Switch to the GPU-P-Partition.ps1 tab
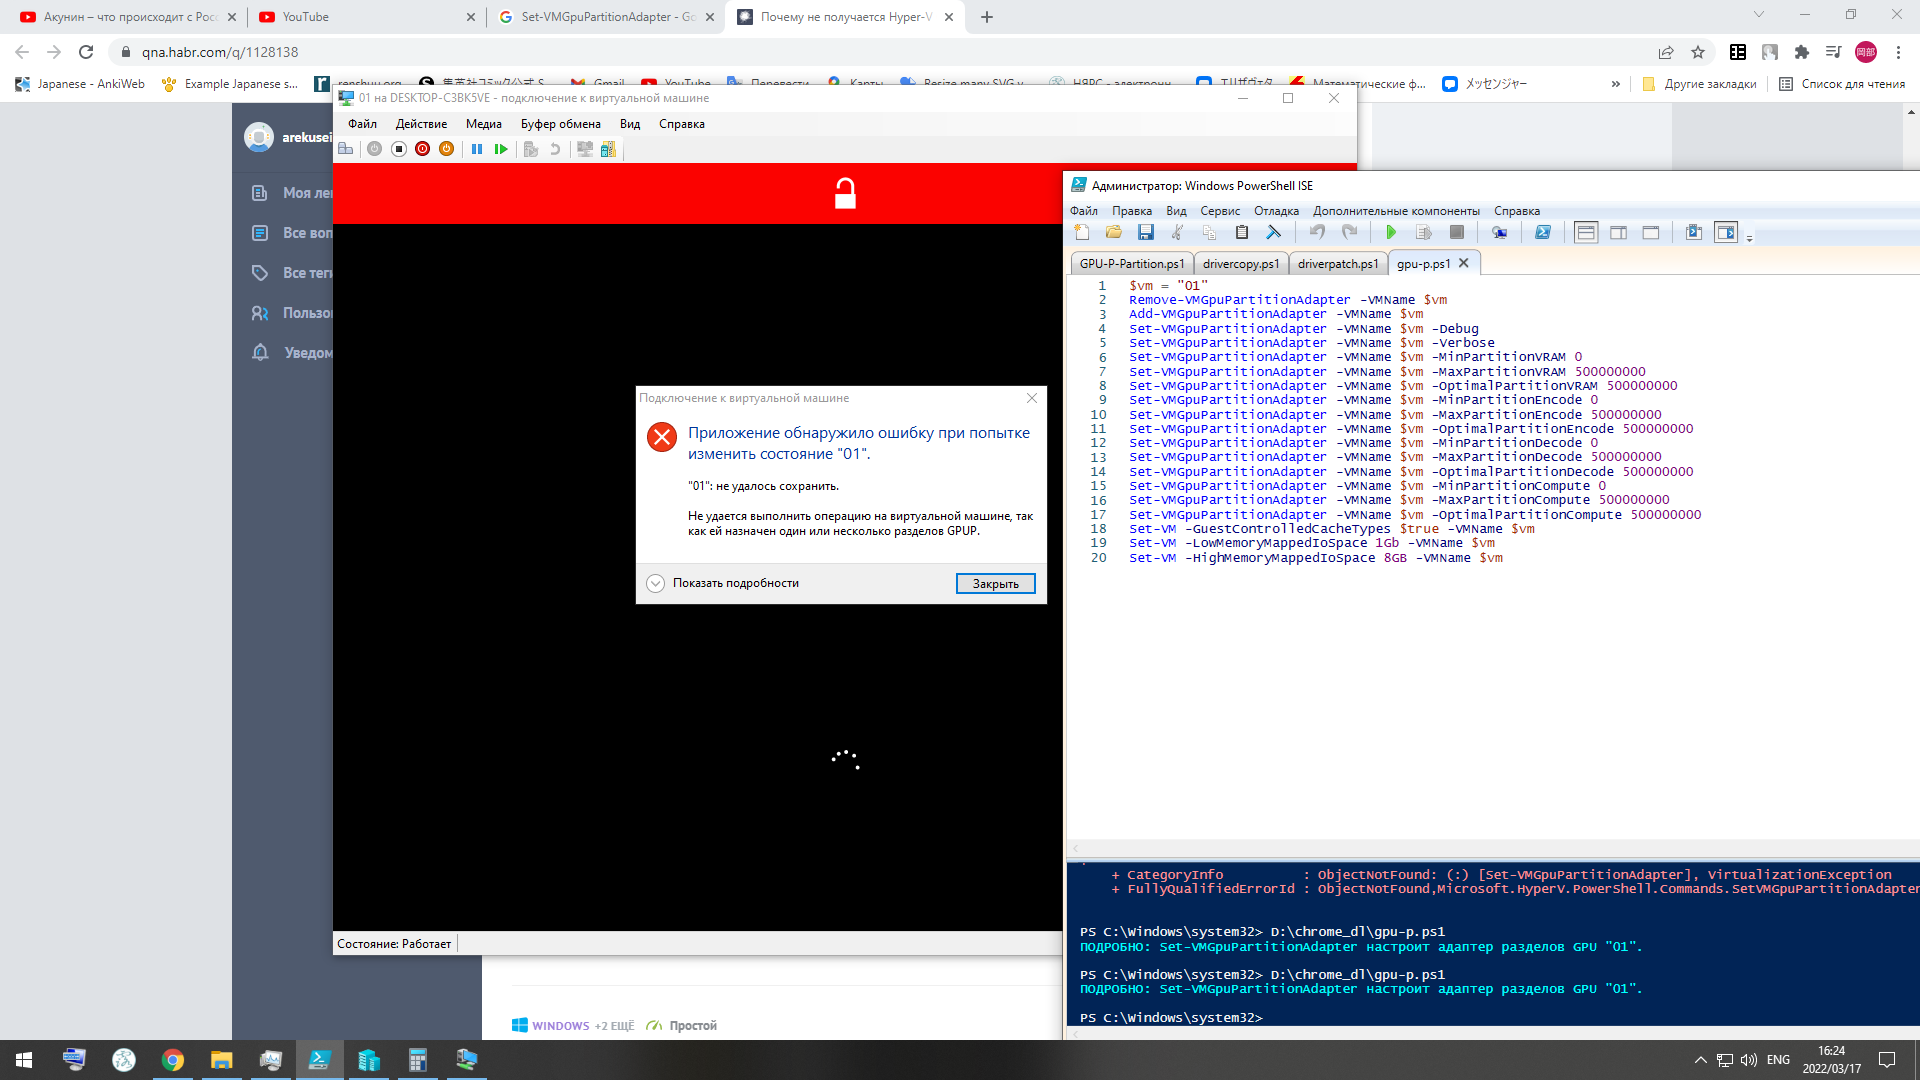 click(x=1132, y=264)
